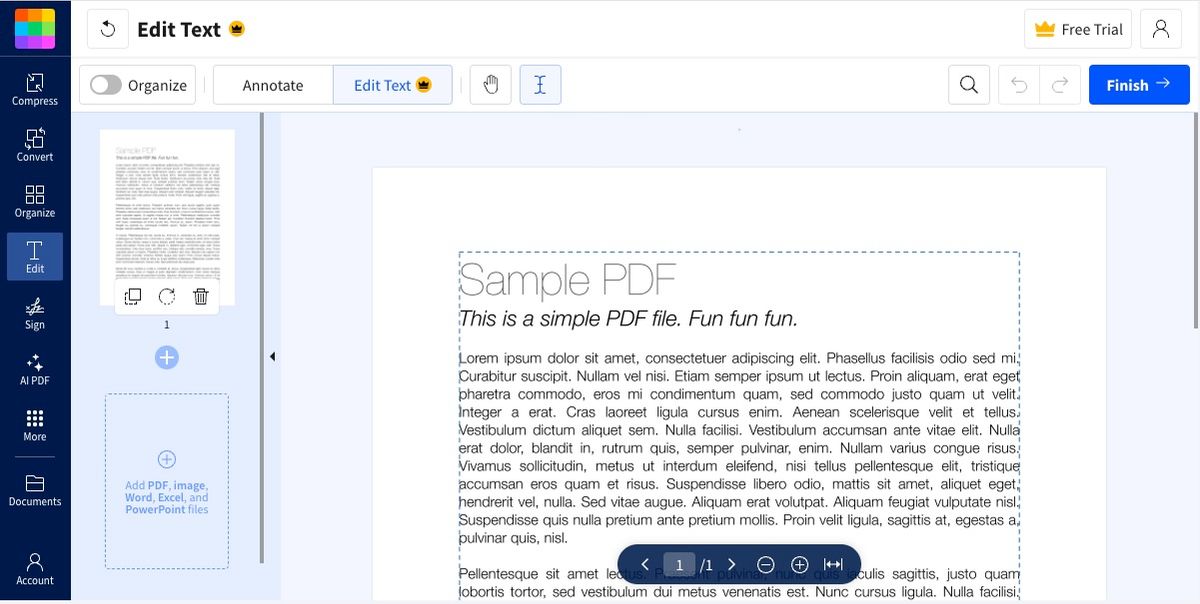The image size is (1200, 604).
Task: Click the Finish button
Action: tap(1139, 85)
